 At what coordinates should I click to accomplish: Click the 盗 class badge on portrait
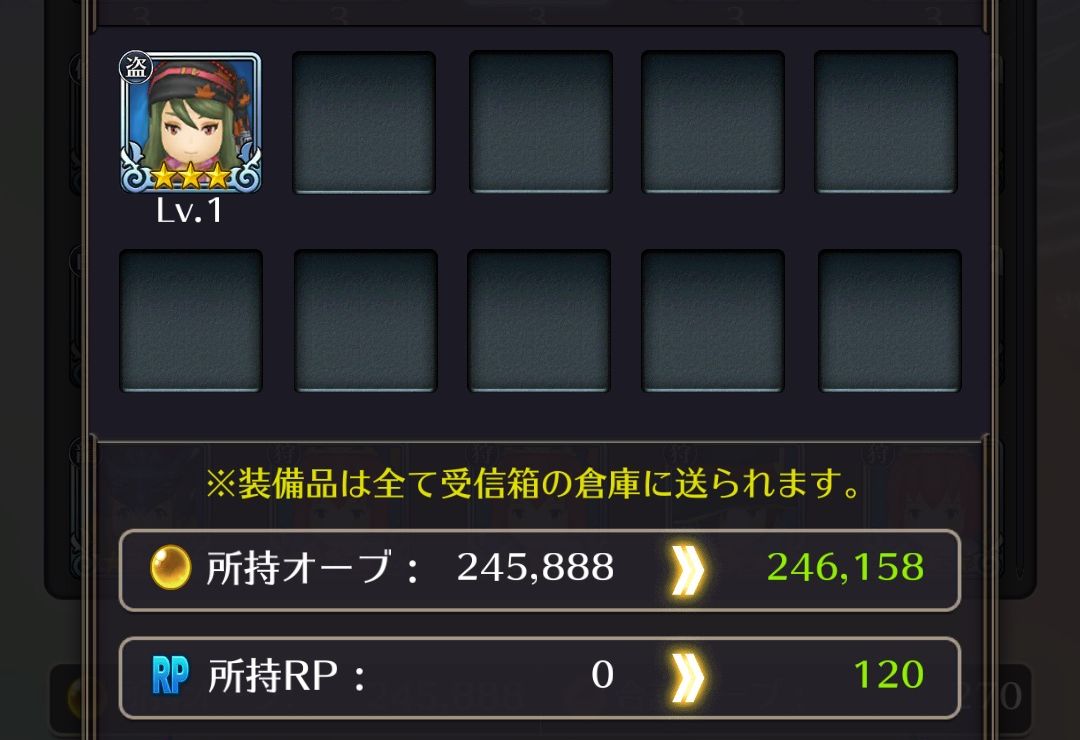pyautogui.click(x=136, y=68)
